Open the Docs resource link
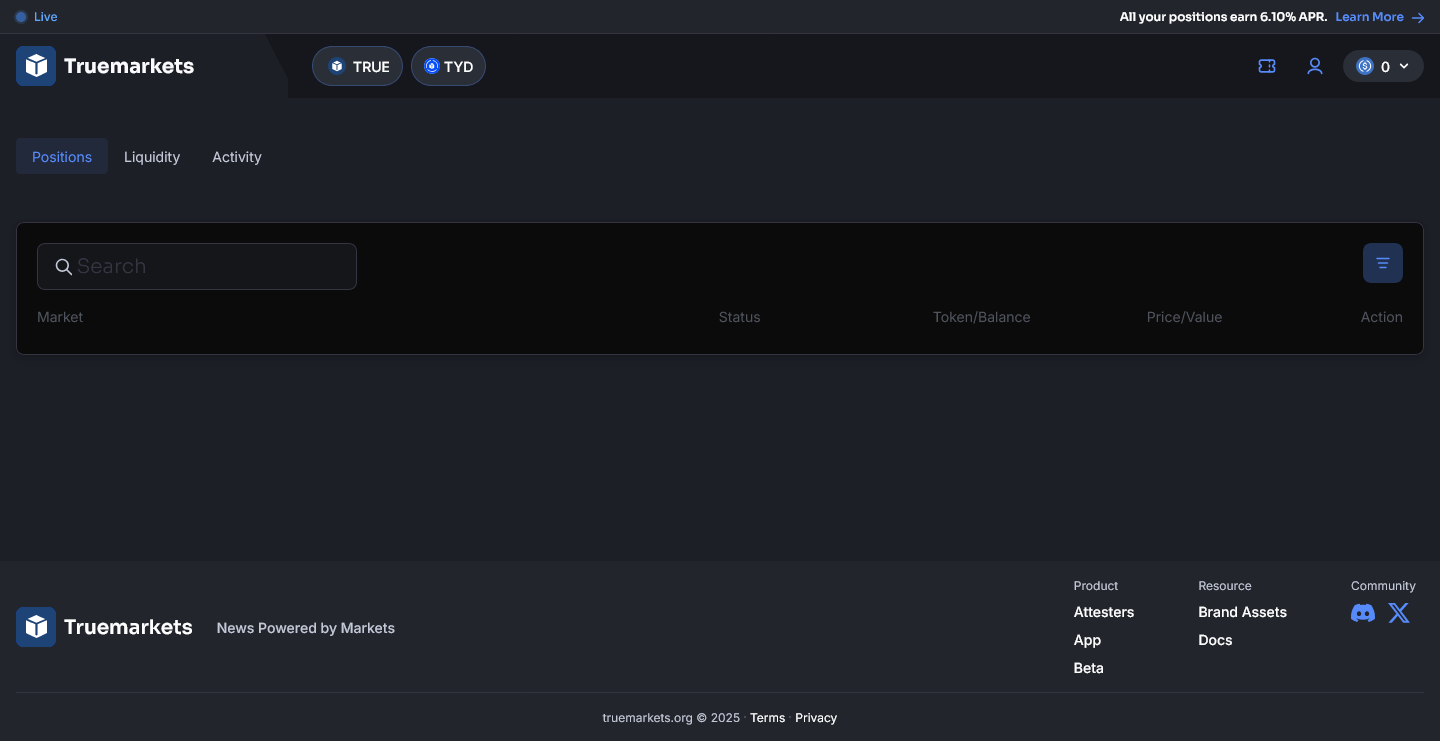This screenshot has height=741, width=1440. coord(1215,639)
